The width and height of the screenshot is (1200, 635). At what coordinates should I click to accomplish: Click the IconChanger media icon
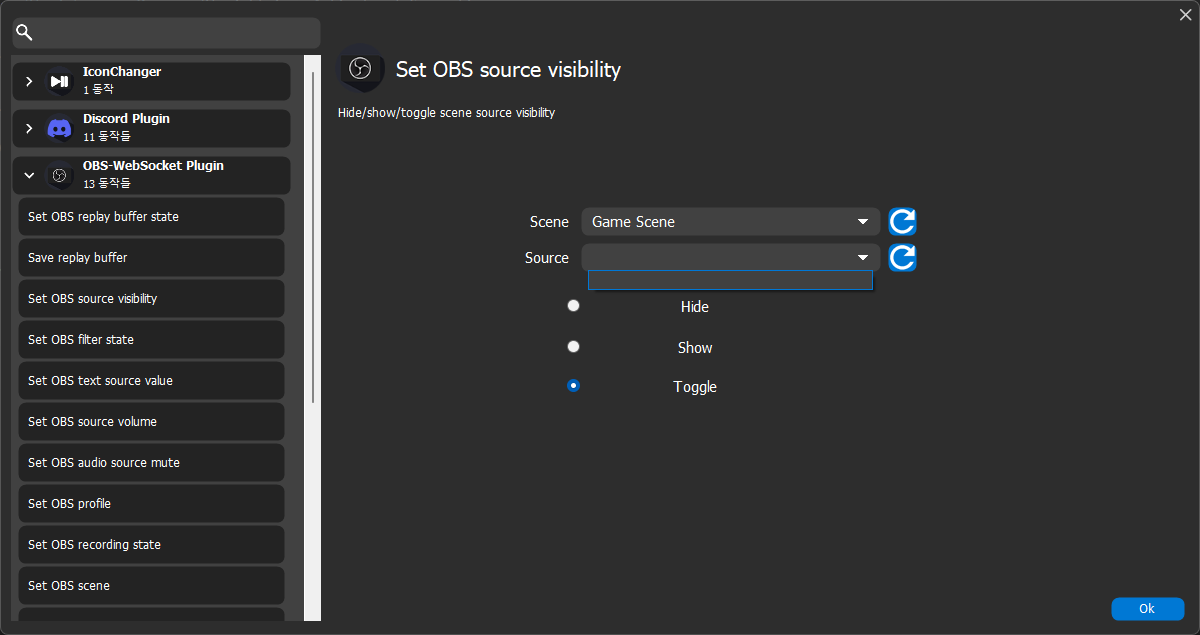point(57,81)
